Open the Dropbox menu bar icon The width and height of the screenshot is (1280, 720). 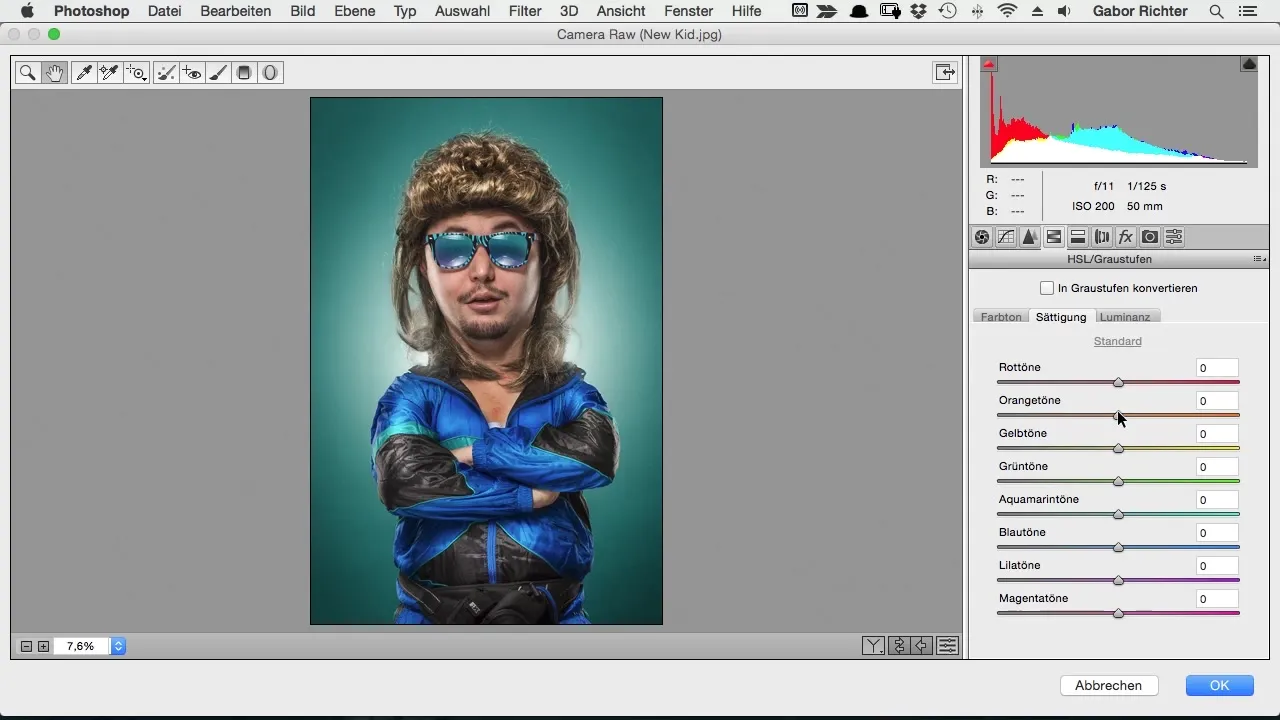[918, 11]
